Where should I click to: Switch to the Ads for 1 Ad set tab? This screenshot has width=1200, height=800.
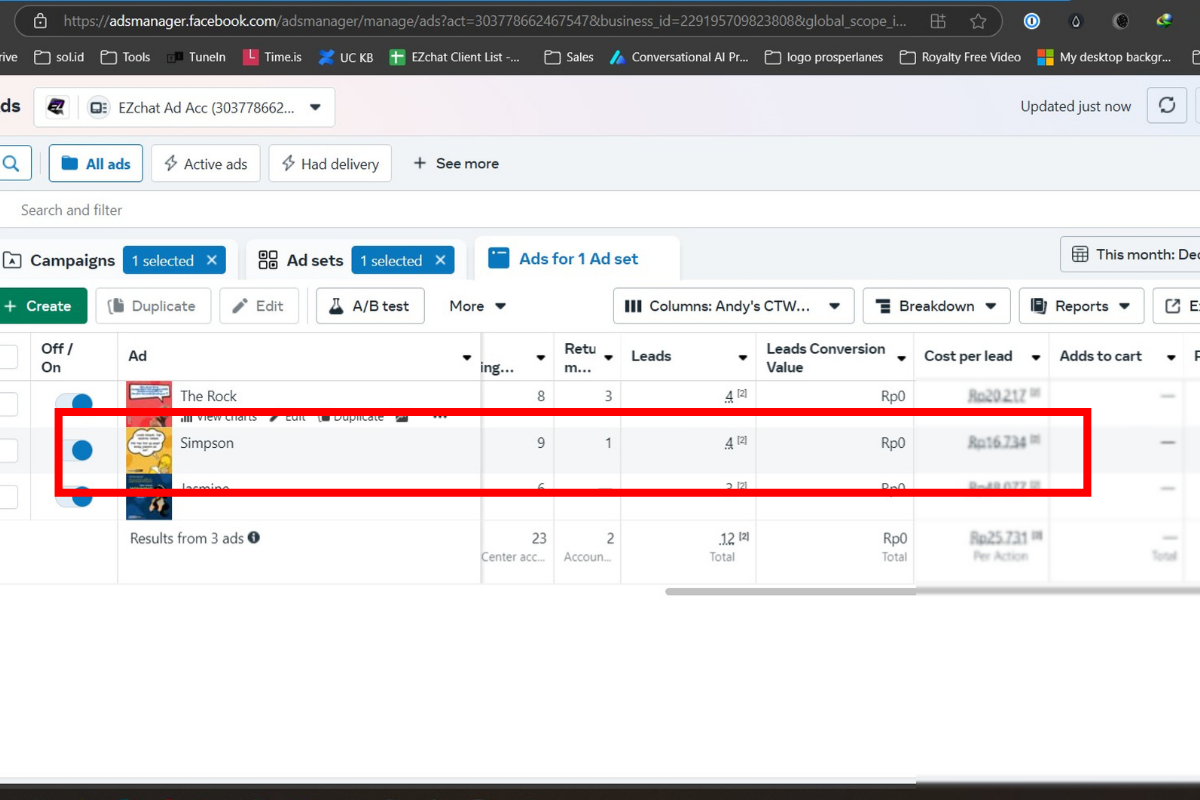click(x=577, y=259)
